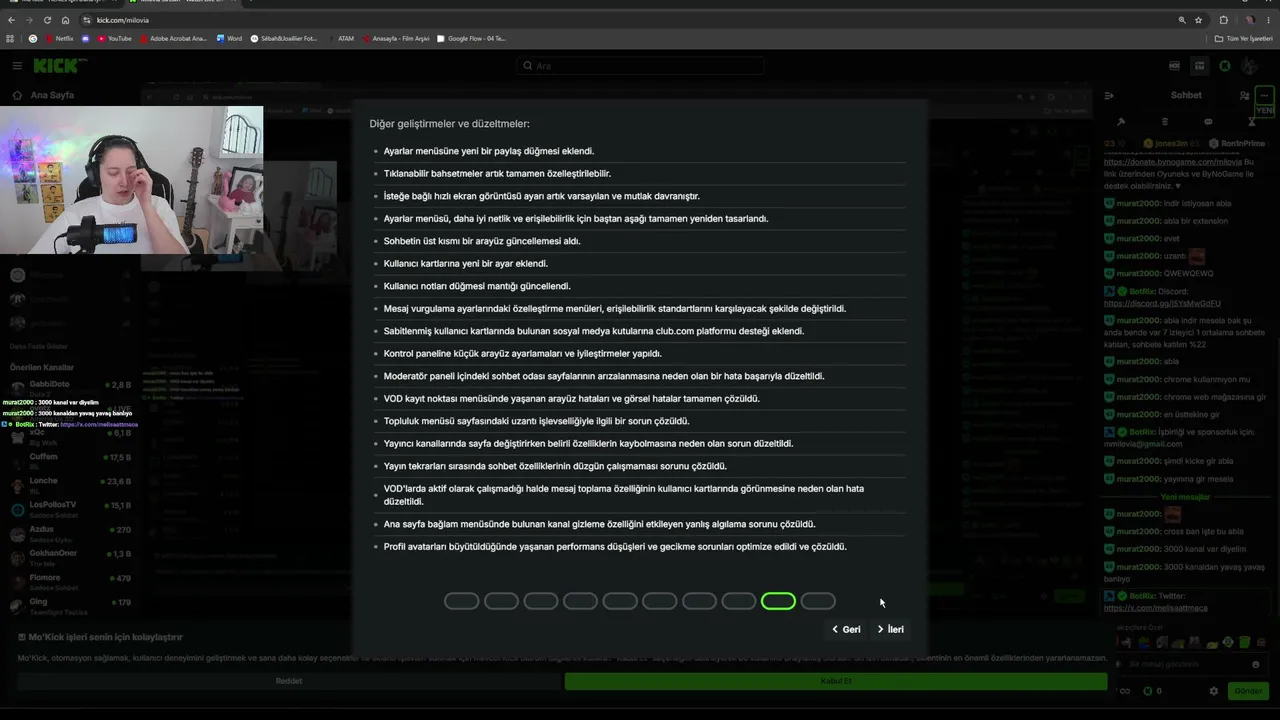Open the Anasayfa - Film Arşivi bookmark
1280x720 pixels.
(x=396, y=39)
